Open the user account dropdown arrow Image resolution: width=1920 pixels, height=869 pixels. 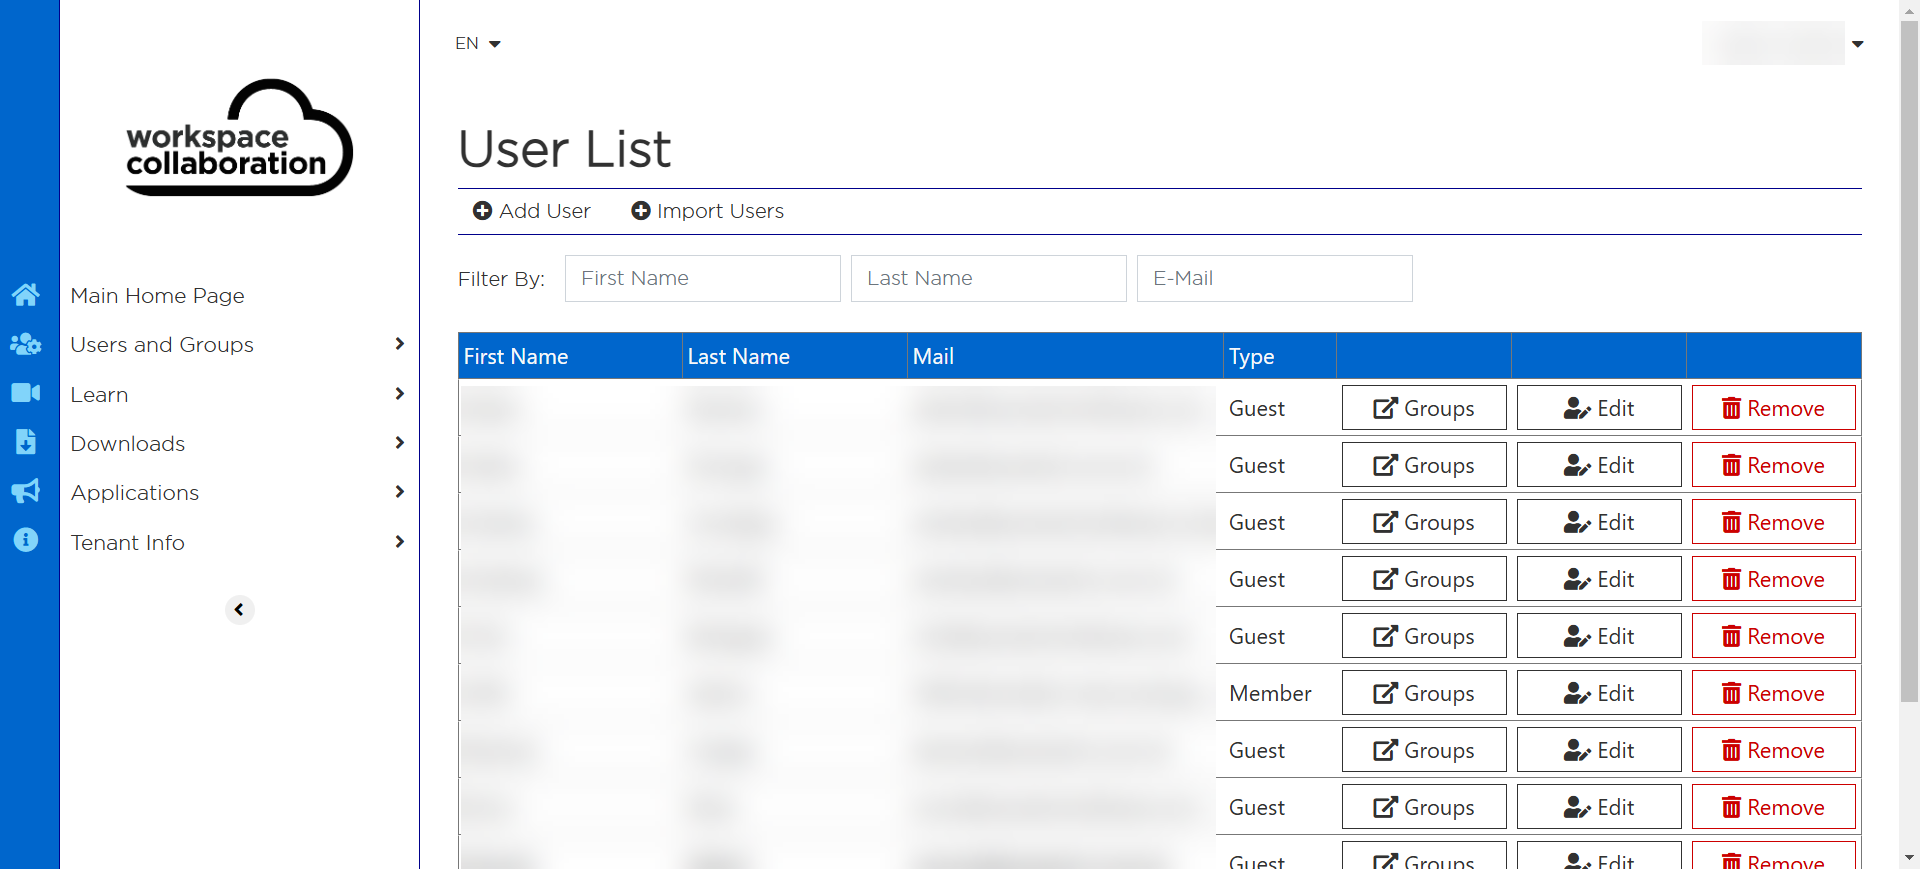click(1857, 44)
